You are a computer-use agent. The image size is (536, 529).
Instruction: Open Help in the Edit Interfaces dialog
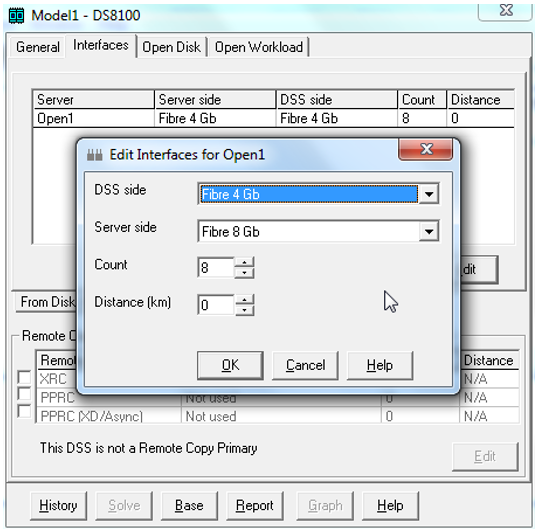coord(380,365)
